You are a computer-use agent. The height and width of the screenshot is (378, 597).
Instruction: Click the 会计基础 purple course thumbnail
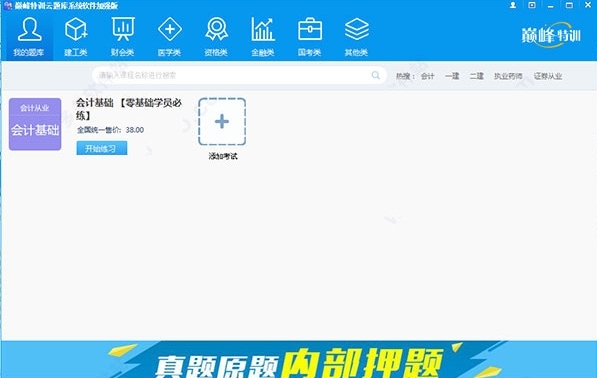(35, 124)
